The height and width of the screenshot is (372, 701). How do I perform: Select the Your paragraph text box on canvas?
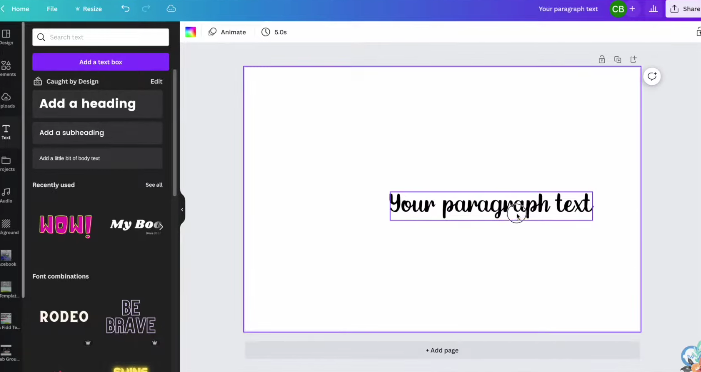(491, 206)
